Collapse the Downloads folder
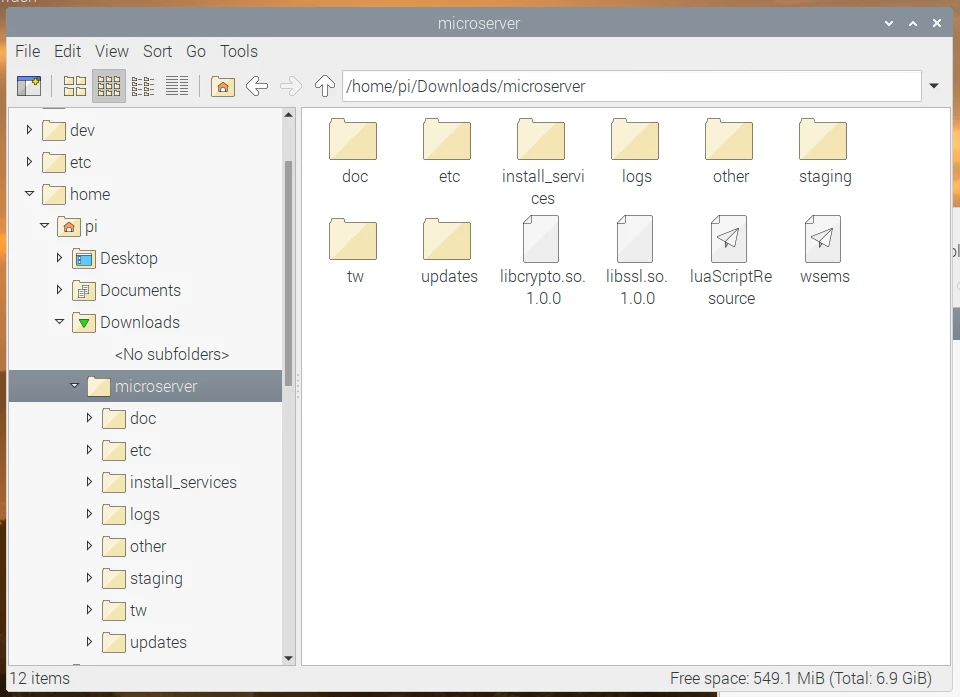The width and height of the screenshot is (960, 697). [x=59, y=322]
